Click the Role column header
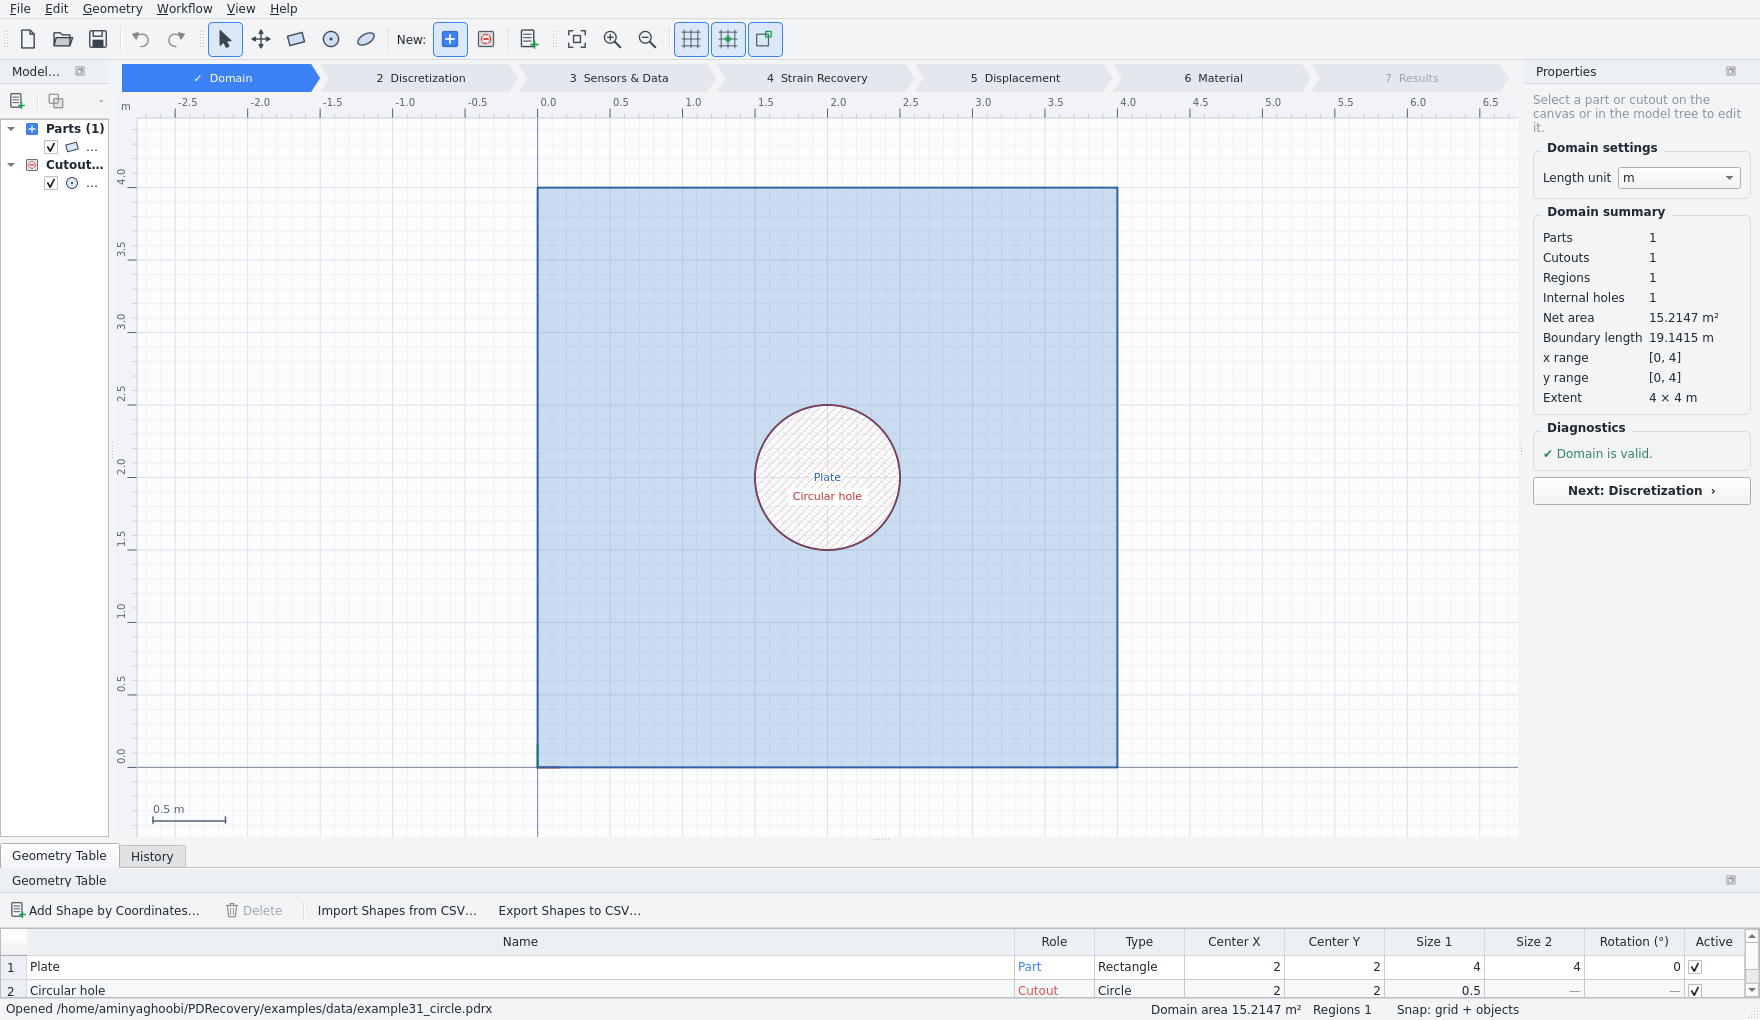This screenshot has height=1020, width=1760. pyautogui.click(x=1054, y=942)
